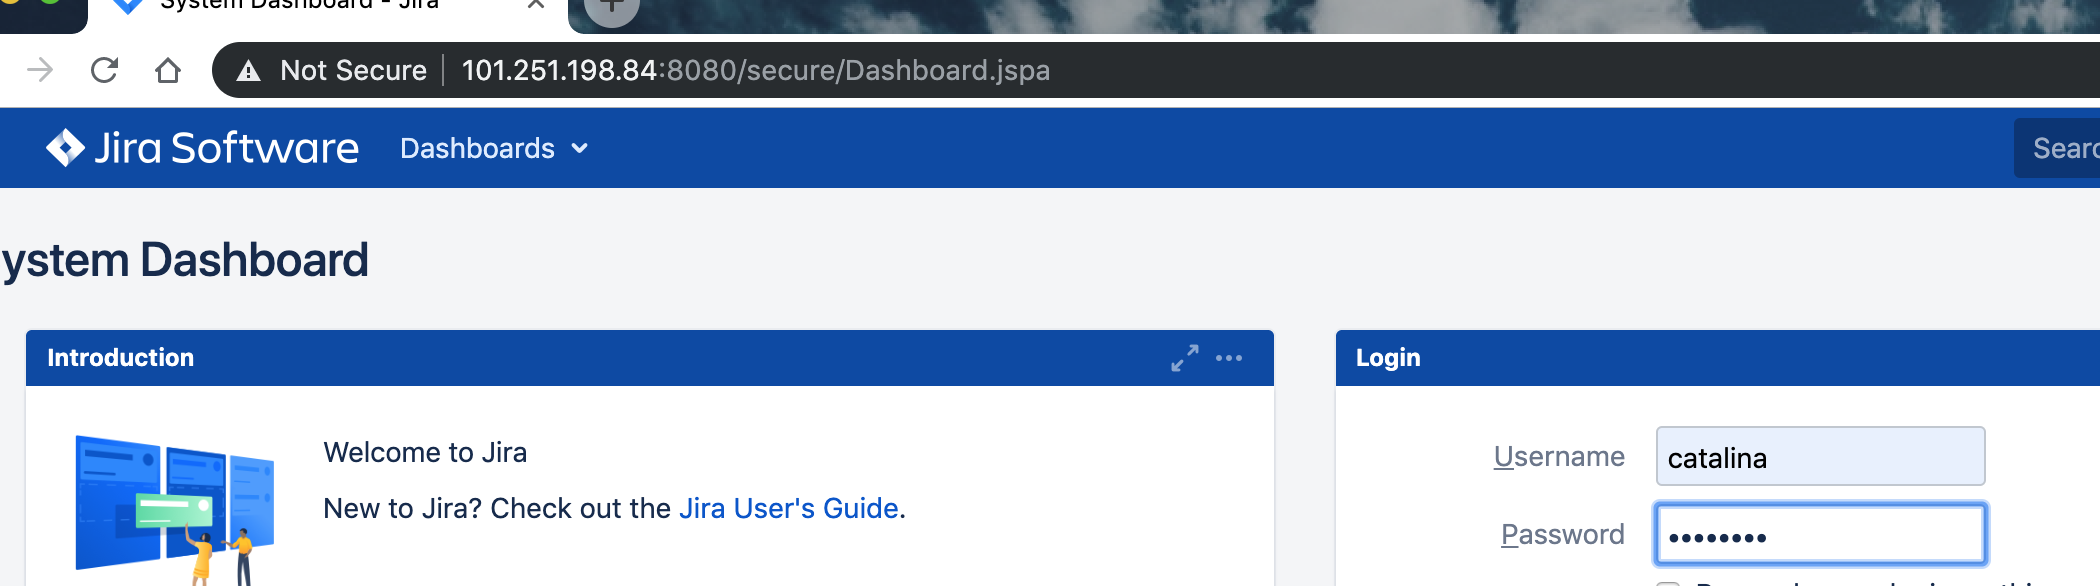Focus the Username field containing catalina
This screenshot has width=2100, height=586.
pyautogui.click(x=1820, y=457)
